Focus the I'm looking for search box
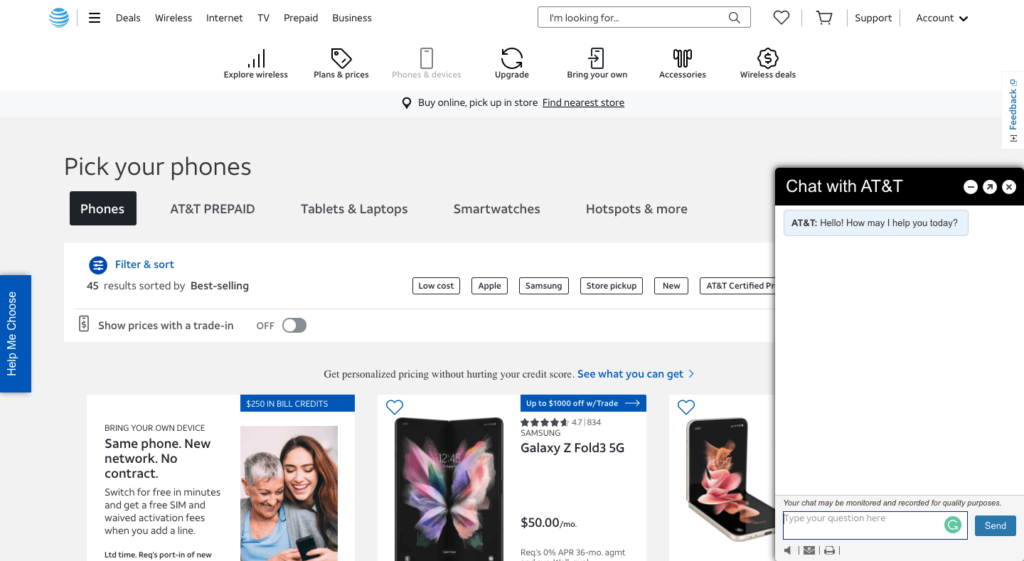Image resolution: width=1024 pixels, height=561 pixels. [x=643, y=18]
